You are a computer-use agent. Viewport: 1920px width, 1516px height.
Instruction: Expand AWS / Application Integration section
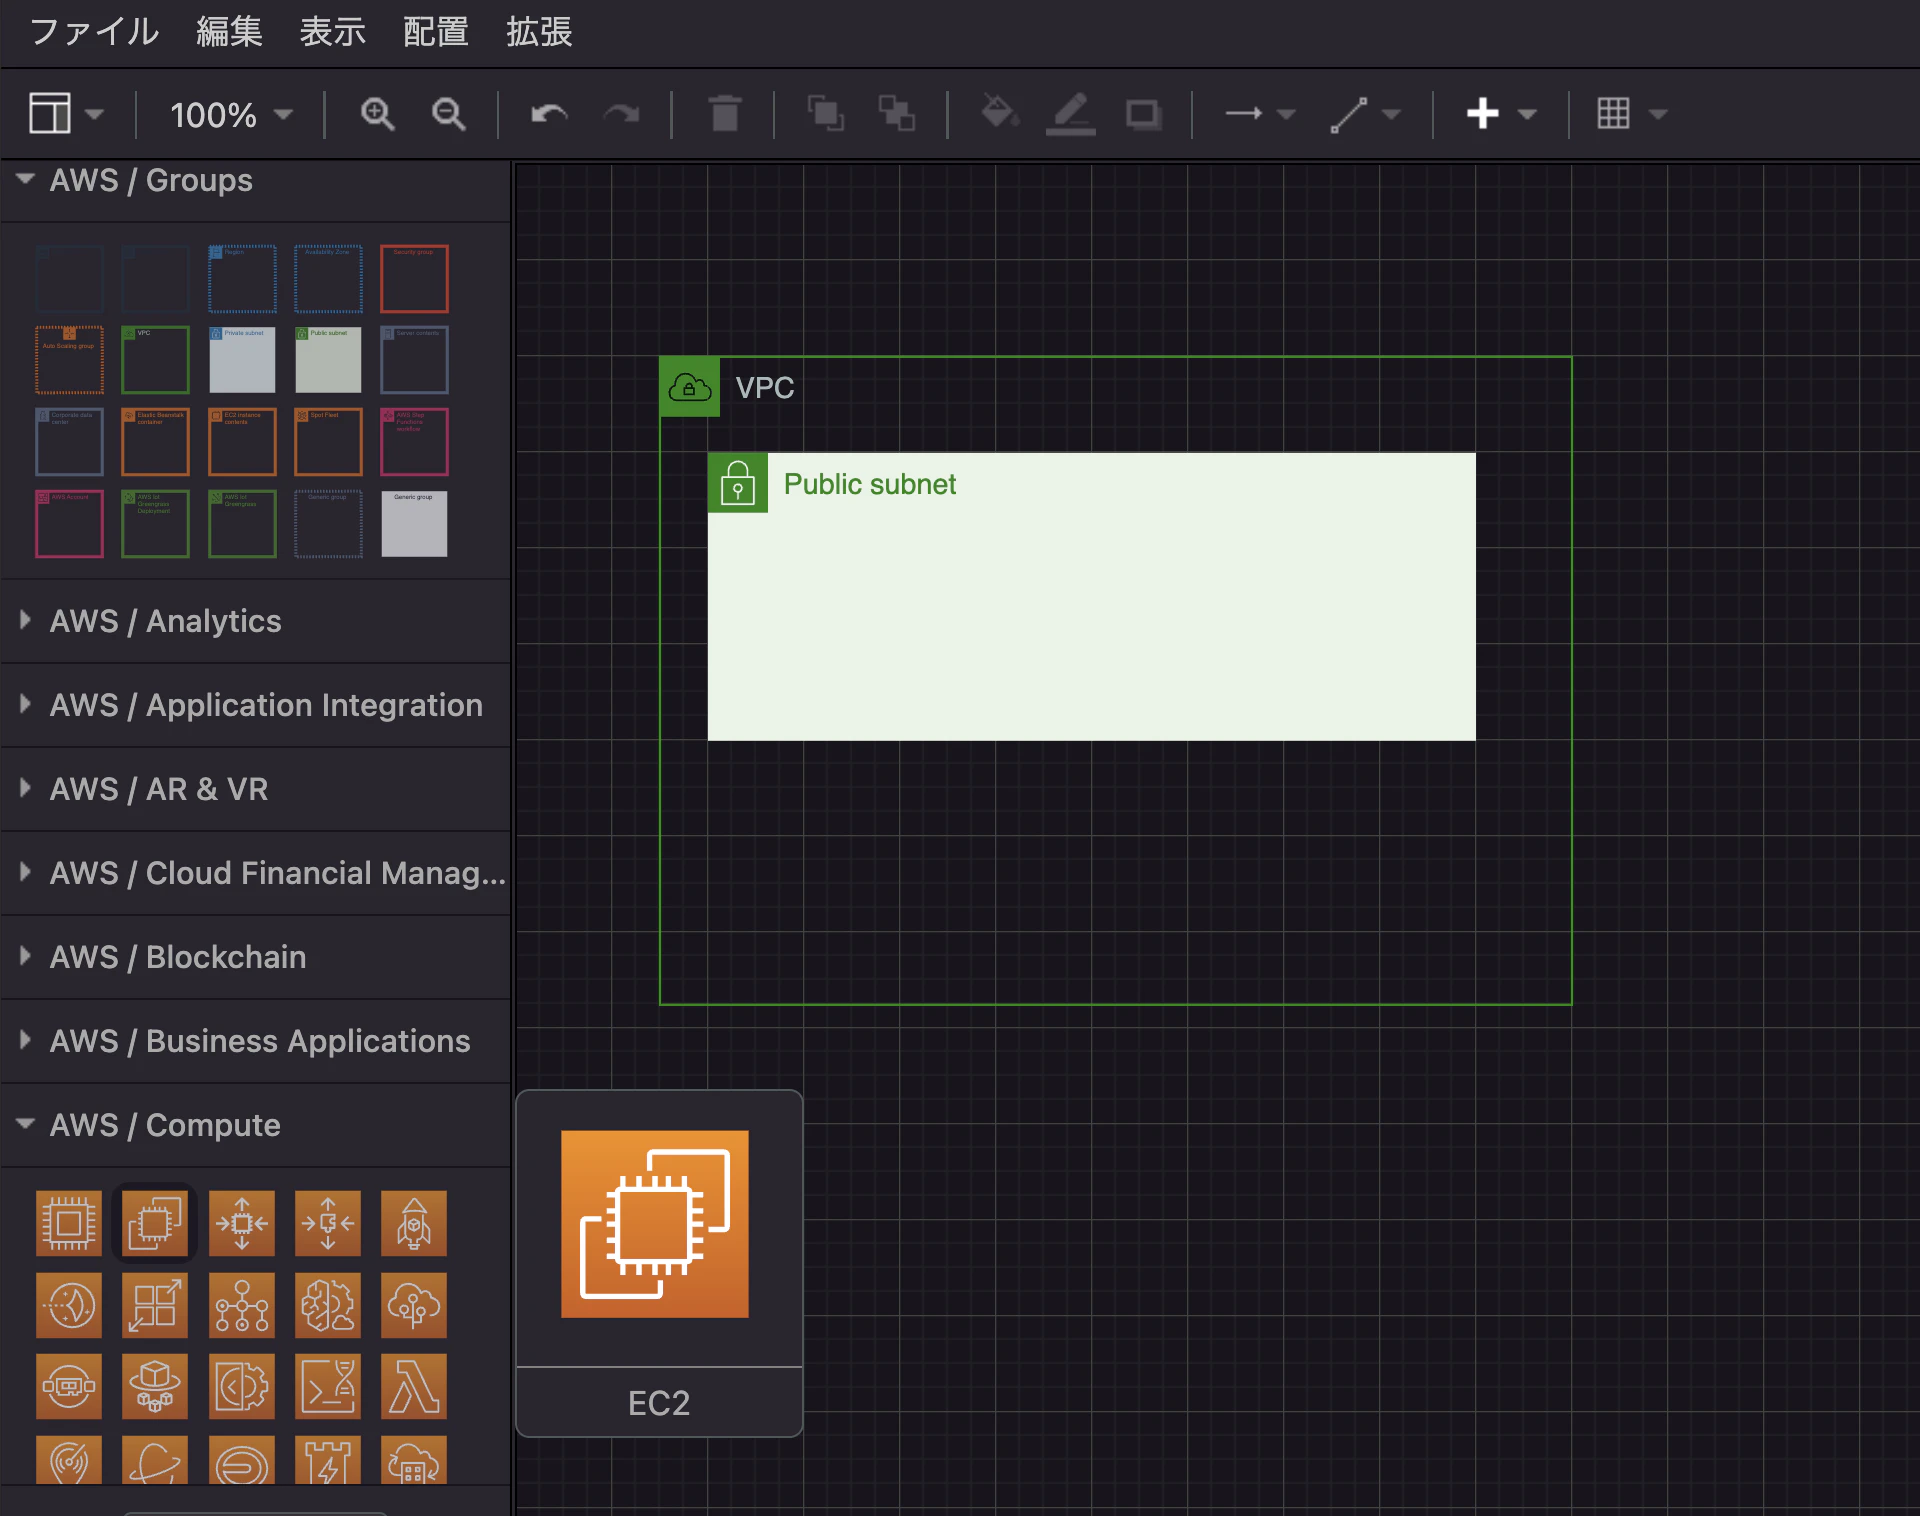[255, 705]
